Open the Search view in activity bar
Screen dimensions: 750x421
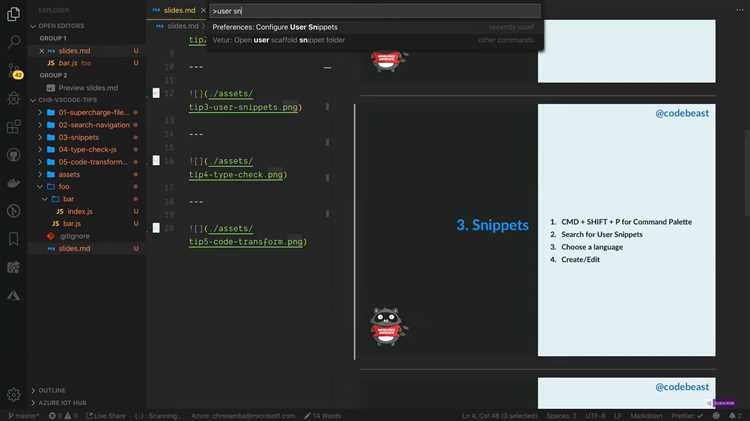tap(14, 43)
